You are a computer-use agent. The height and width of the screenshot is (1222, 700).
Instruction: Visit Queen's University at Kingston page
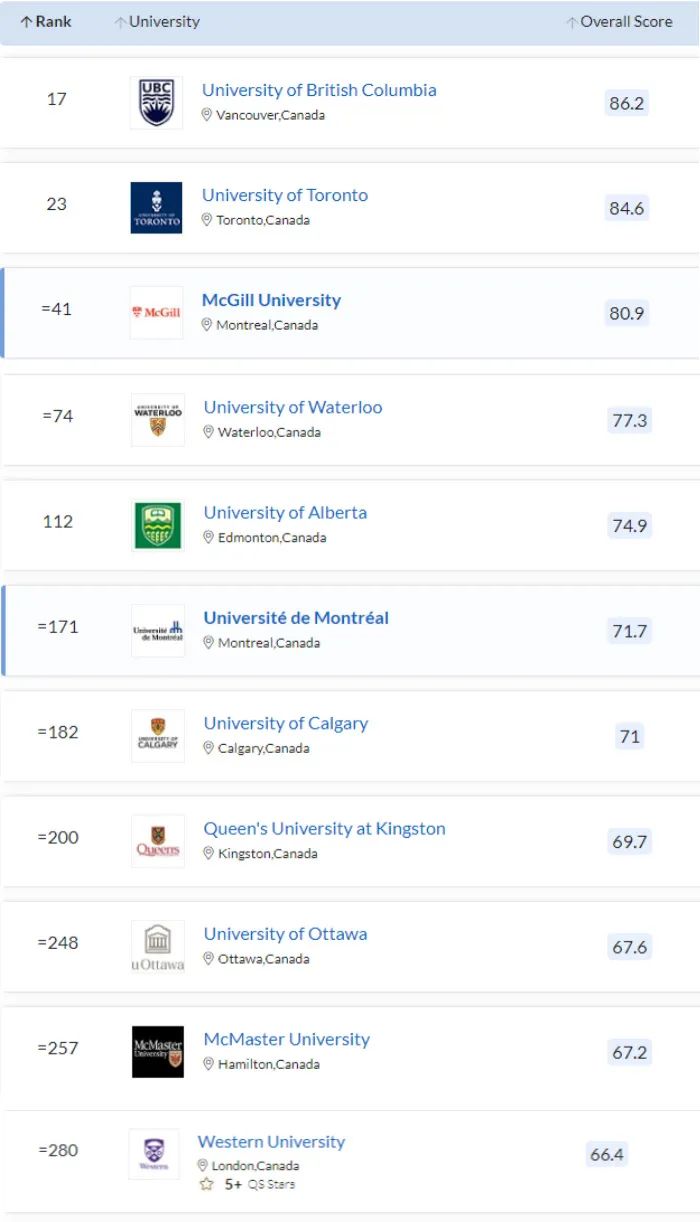click(324, 828)
